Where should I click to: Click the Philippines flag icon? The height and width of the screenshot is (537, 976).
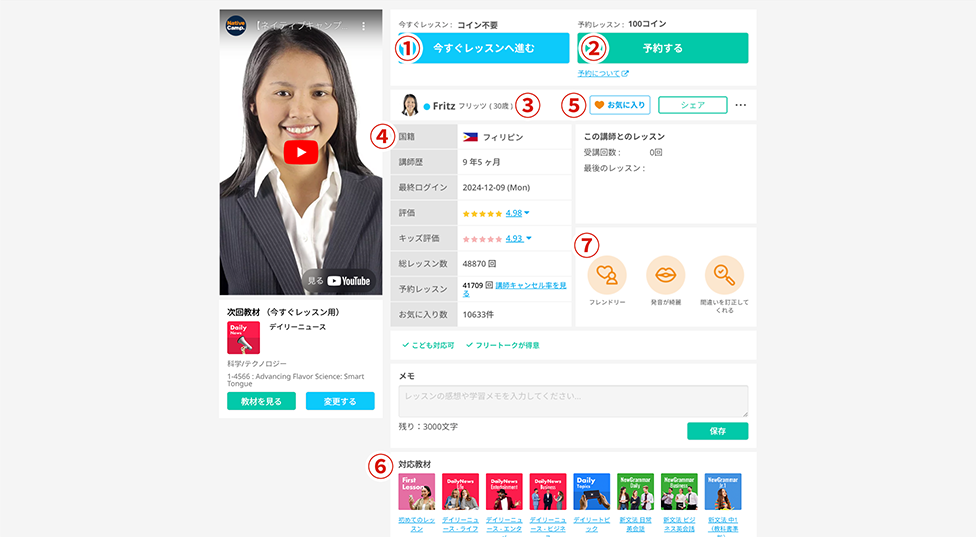pos(471,137)
